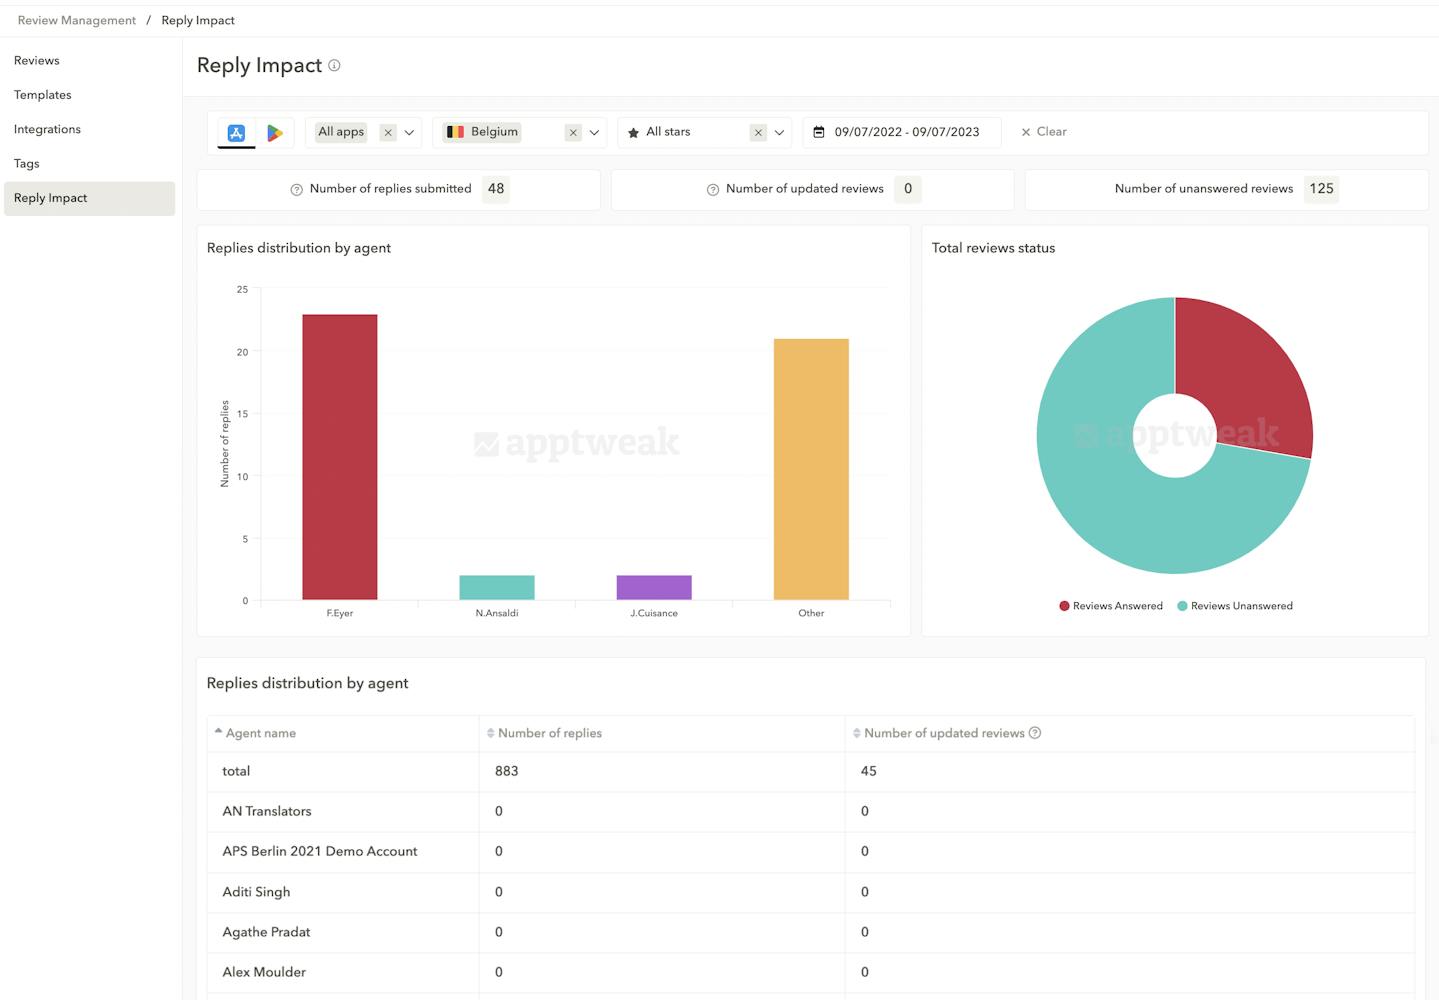The height and width of the screenshot is (1000, 1439).
Task: Select the Apple App Store icon
Action: coord(236,133)
